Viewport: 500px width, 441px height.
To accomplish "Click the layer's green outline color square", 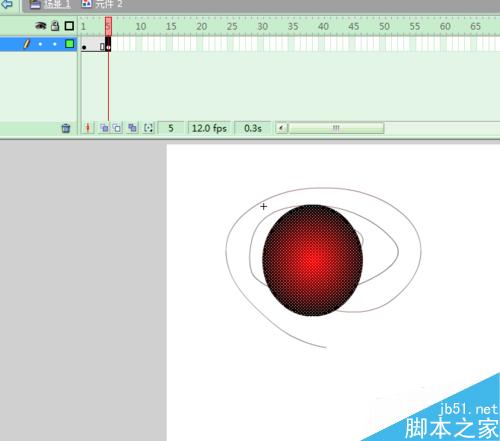I will tap(70, 44).
